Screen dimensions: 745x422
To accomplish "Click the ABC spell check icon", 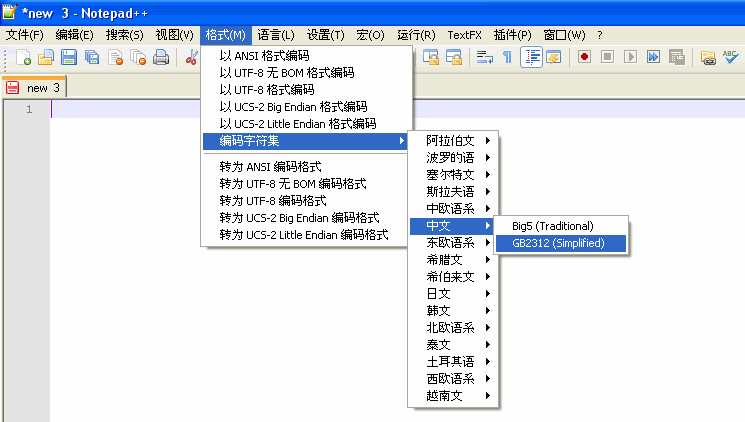I will (730, 58).
